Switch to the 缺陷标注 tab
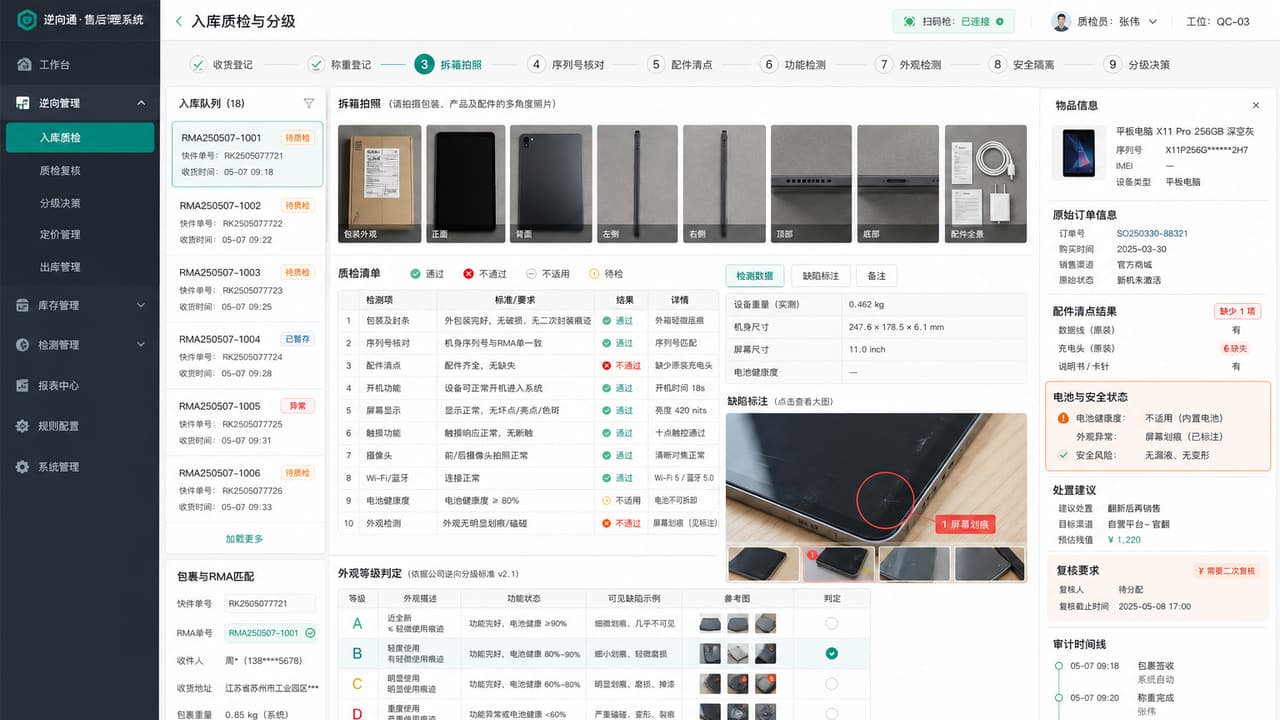The height and width of the screenshot is (720, 1280). [x=821, y=276]
